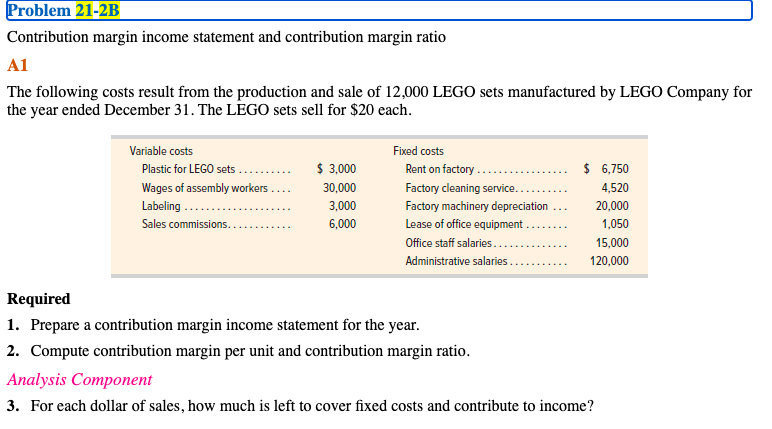772x429 pixels.
Task: Click the '$ 3,000' plastic cost value
Action: pos(336,169)
